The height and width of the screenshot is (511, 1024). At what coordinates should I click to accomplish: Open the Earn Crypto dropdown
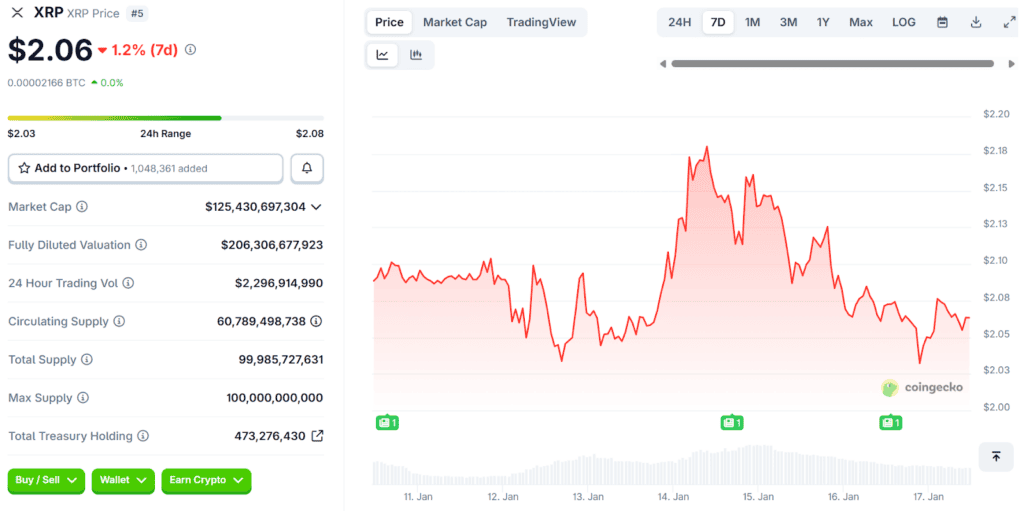coord(206,480)
